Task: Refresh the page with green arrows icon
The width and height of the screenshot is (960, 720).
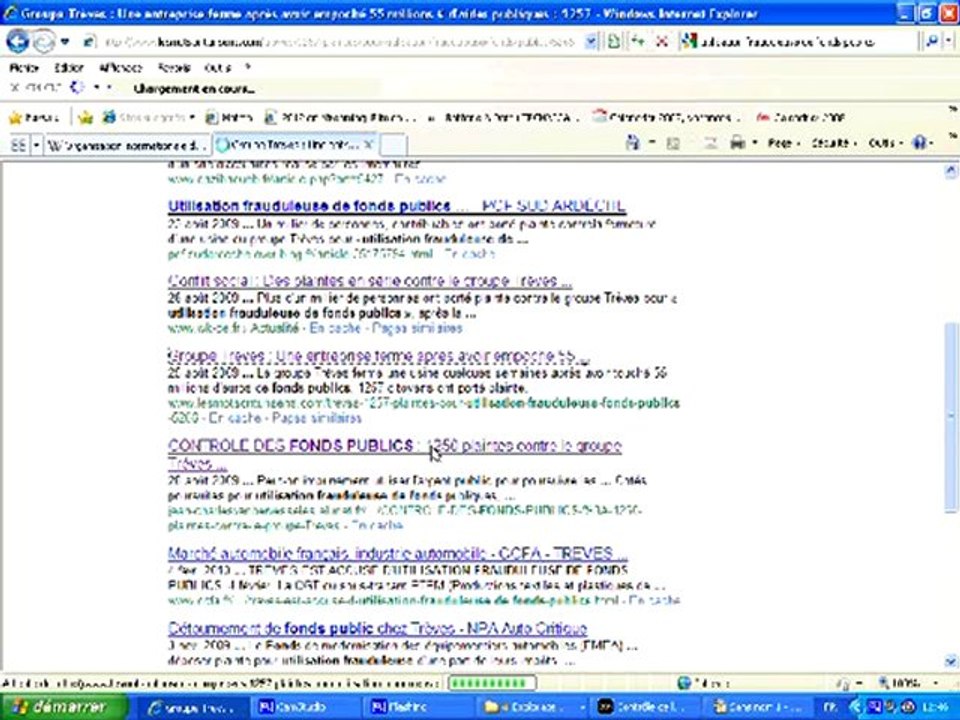Action: click(637, 42)
